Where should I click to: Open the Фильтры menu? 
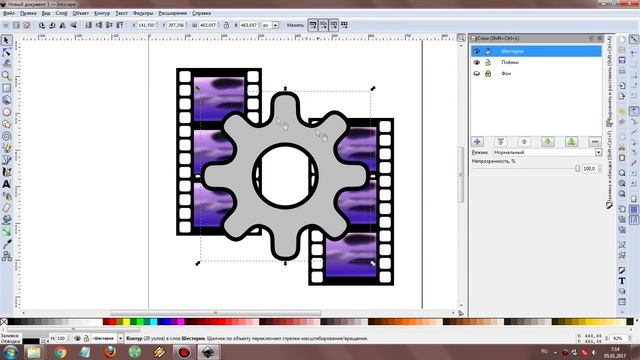(x=143, y=13)
